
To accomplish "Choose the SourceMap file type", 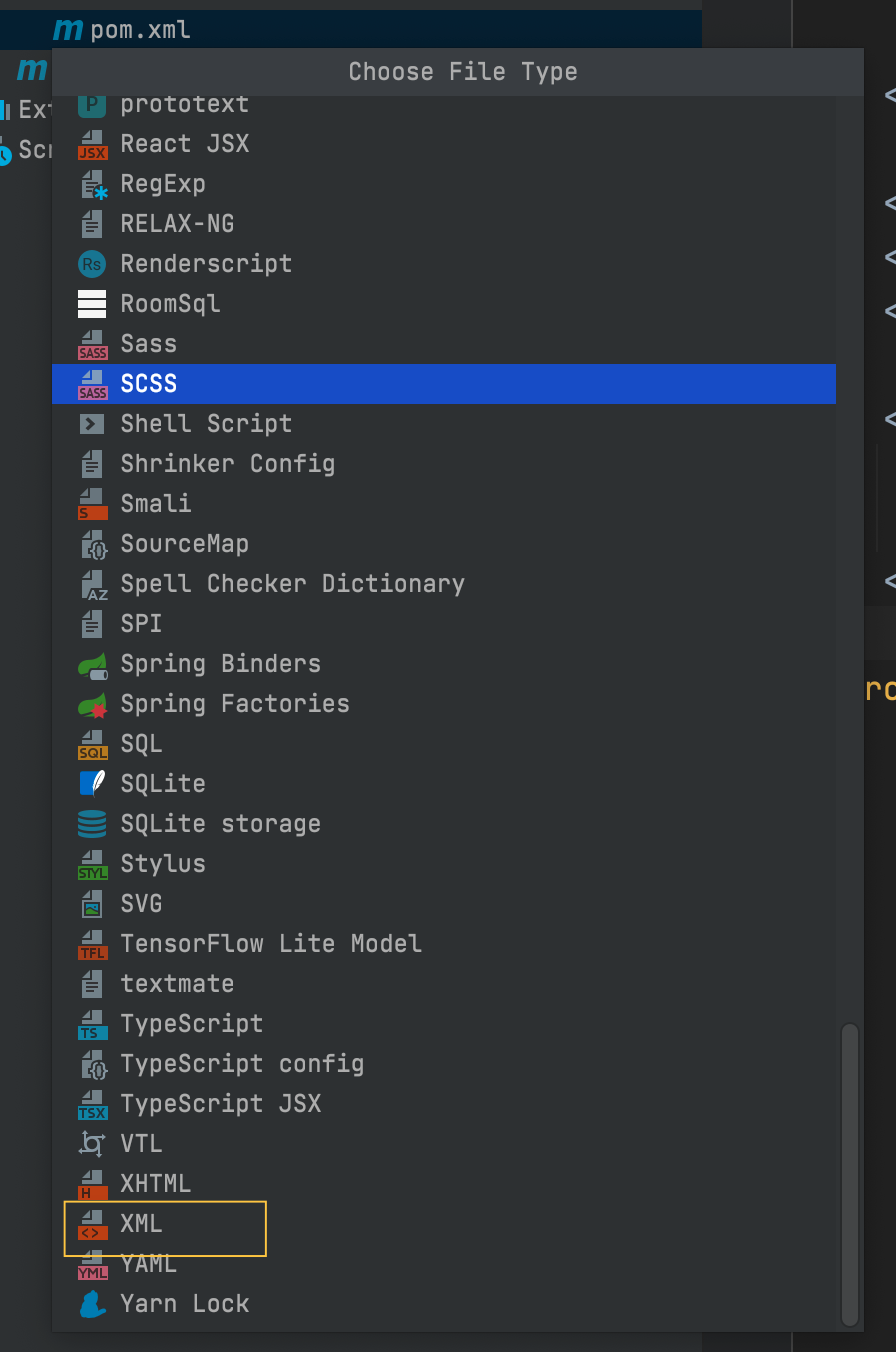I will 184,544.
